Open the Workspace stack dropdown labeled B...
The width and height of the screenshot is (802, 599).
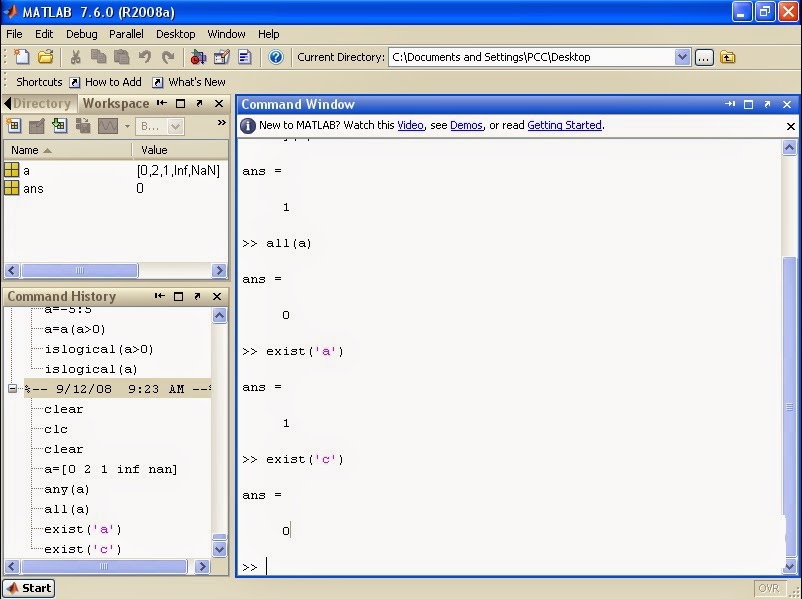[x=159, y=126]
